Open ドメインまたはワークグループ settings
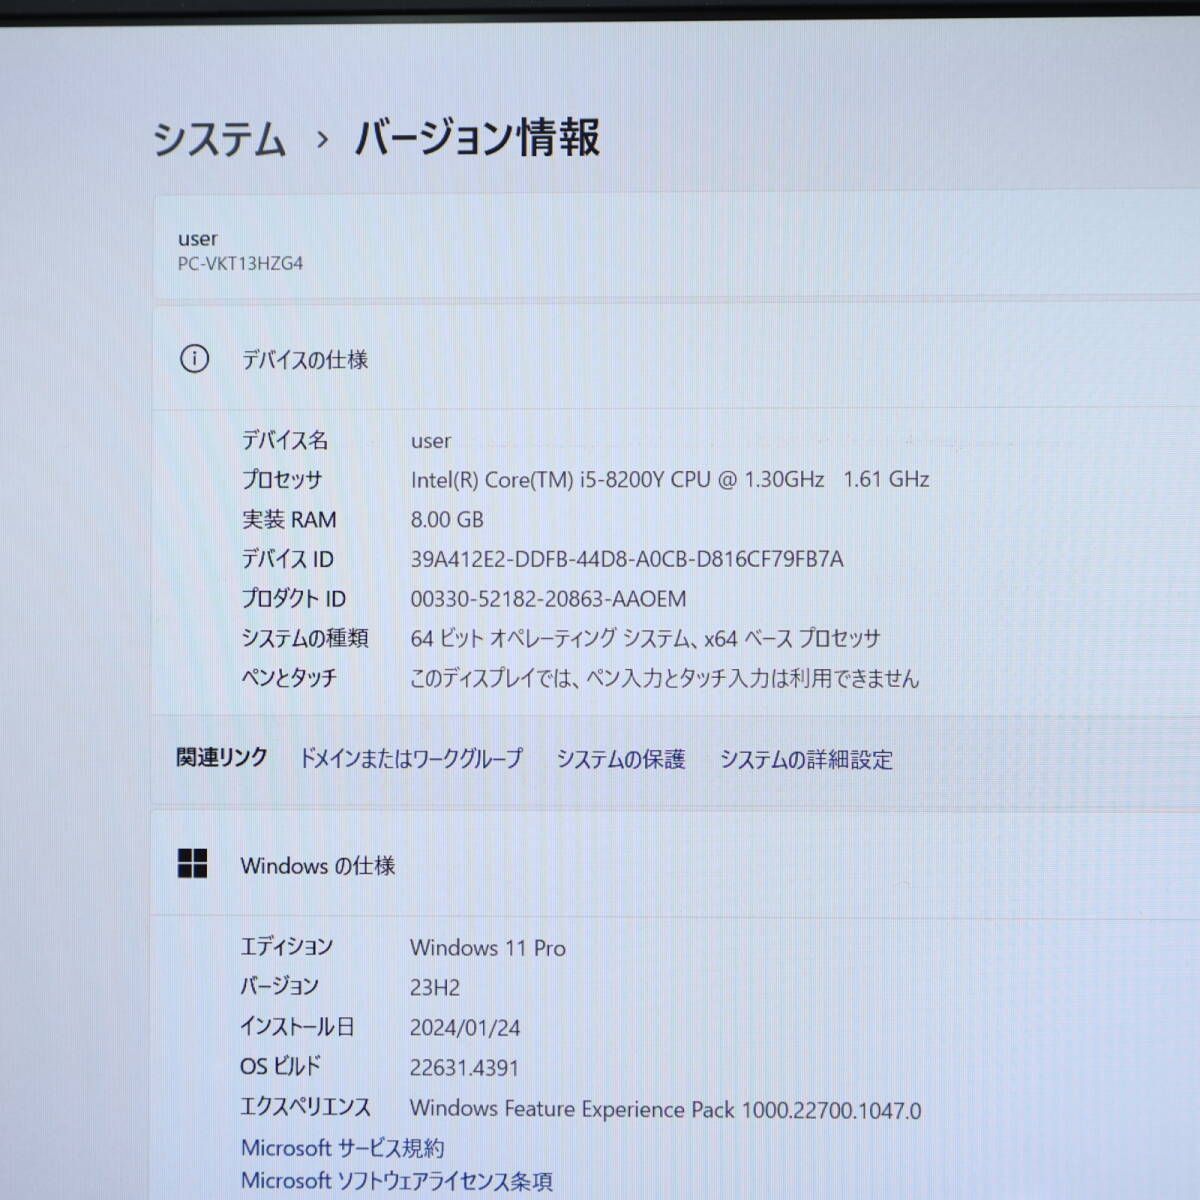Viewport: 1200px width, 1200px height. (410, 758)
